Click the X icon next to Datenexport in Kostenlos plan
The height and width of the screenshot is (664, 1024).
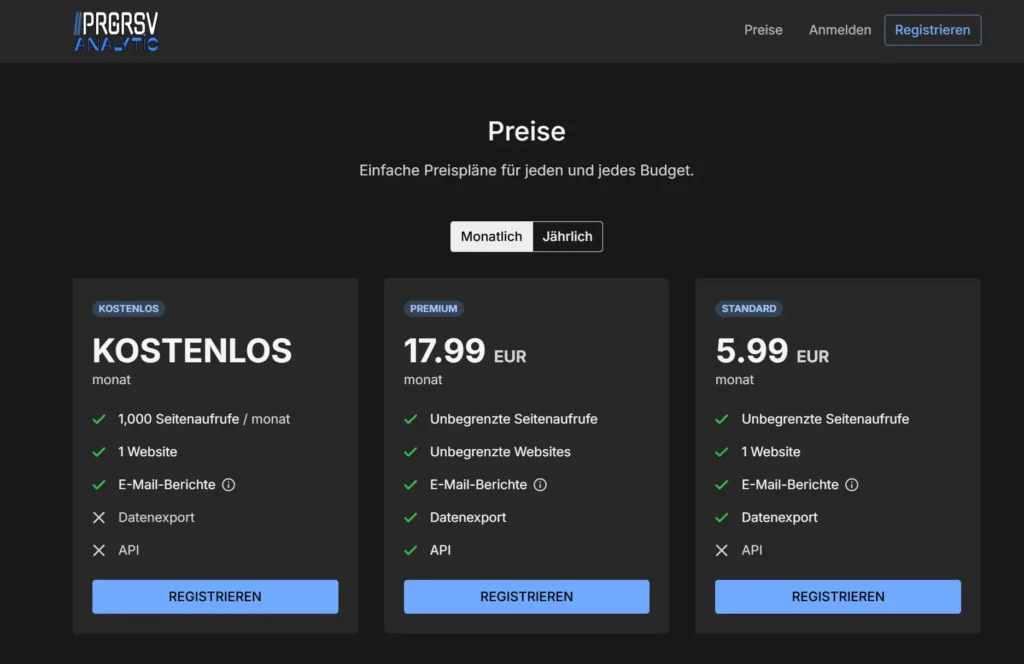click(99, 518)
